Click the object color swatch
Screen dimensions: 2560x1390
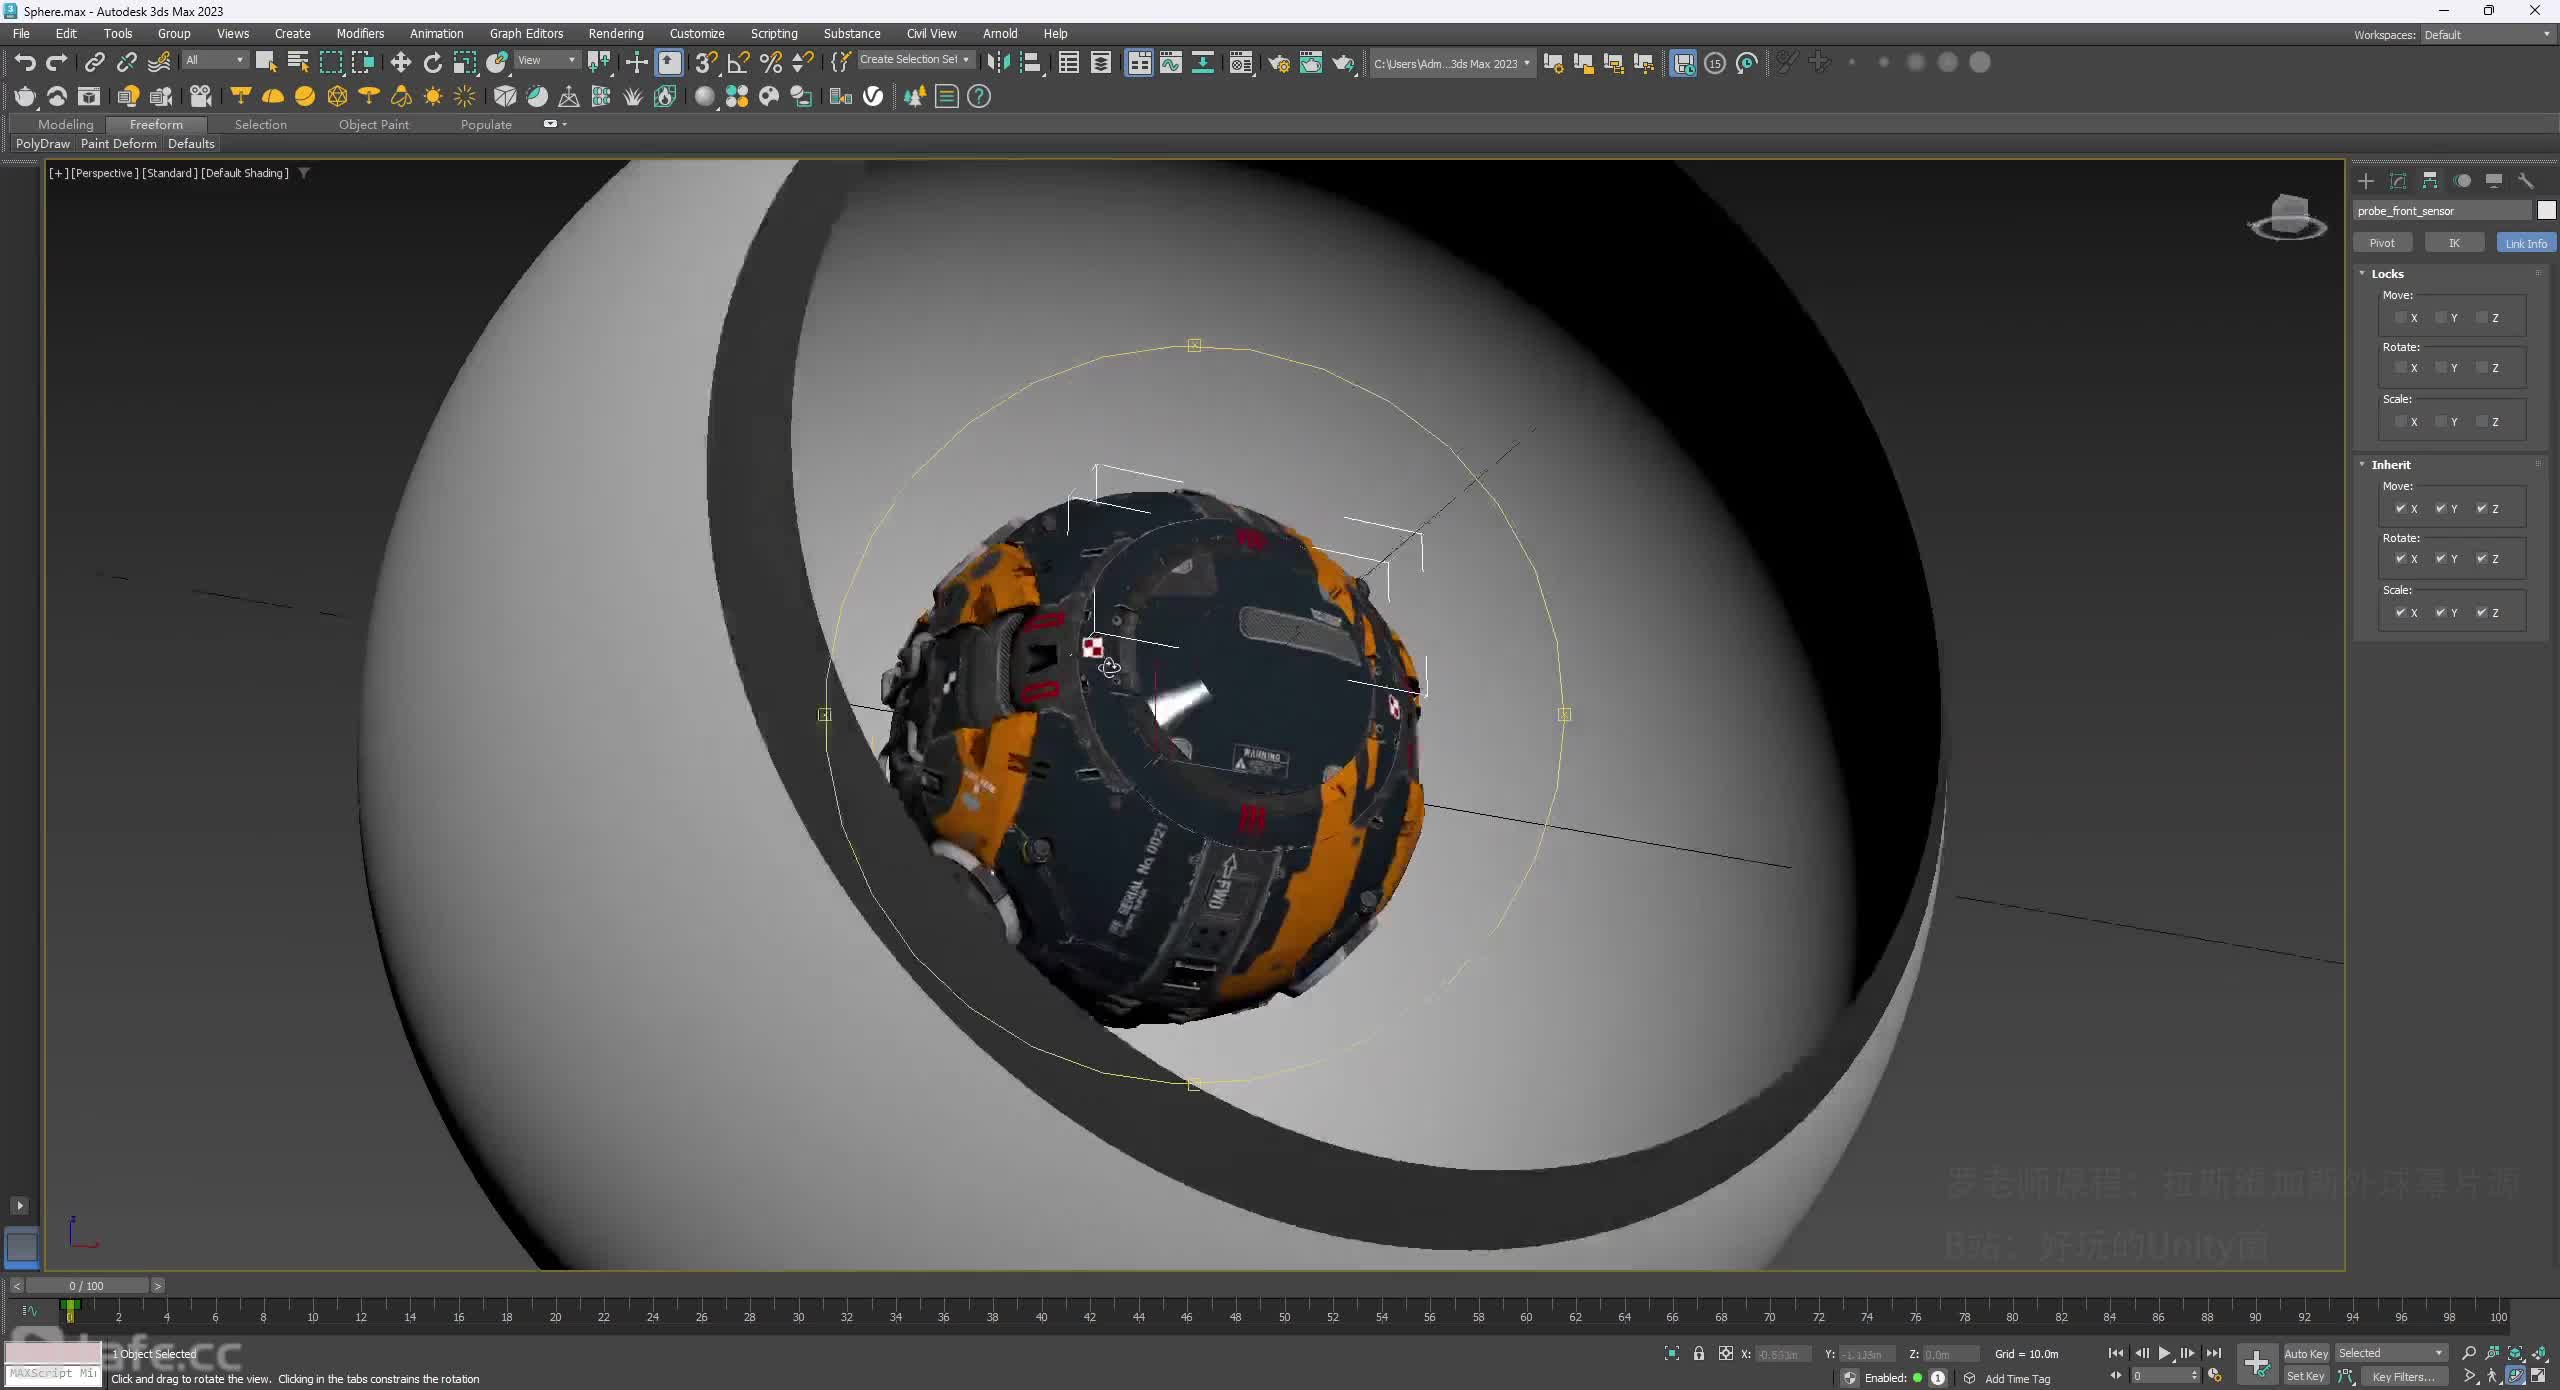[2546, 210]
